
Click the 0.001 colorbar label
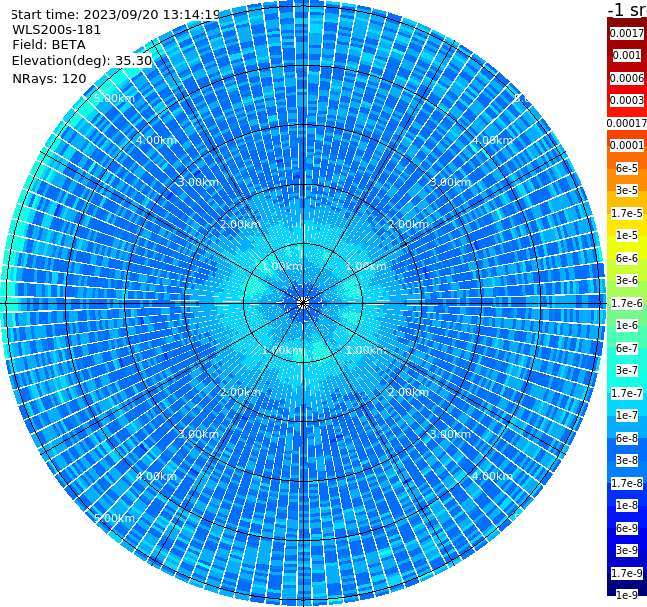tap(627, 55)
